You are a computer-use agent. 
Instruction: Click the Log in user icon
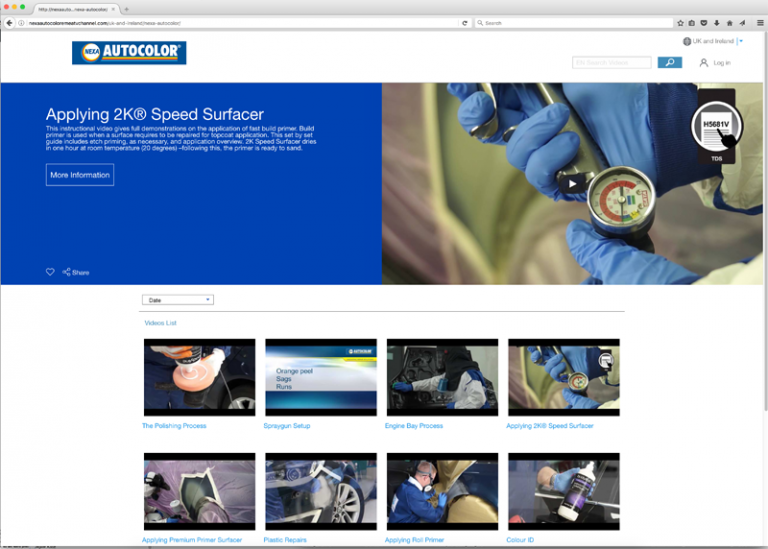tap(704, 62)
